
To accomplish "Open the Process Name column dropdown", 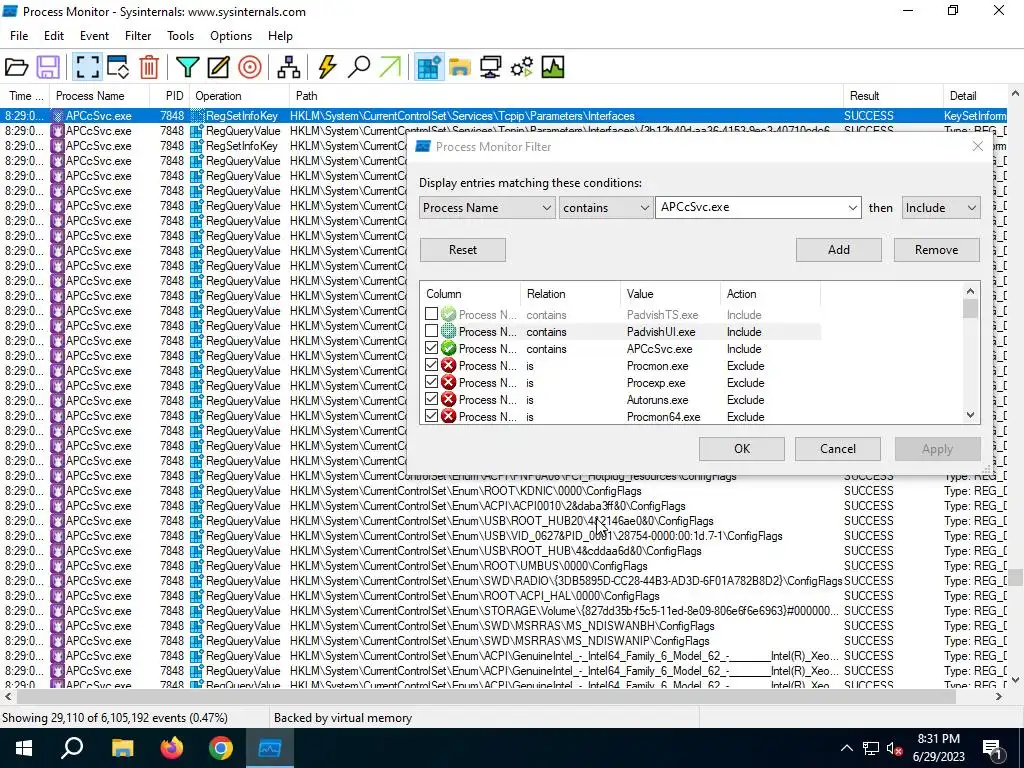I will point(487,208).
